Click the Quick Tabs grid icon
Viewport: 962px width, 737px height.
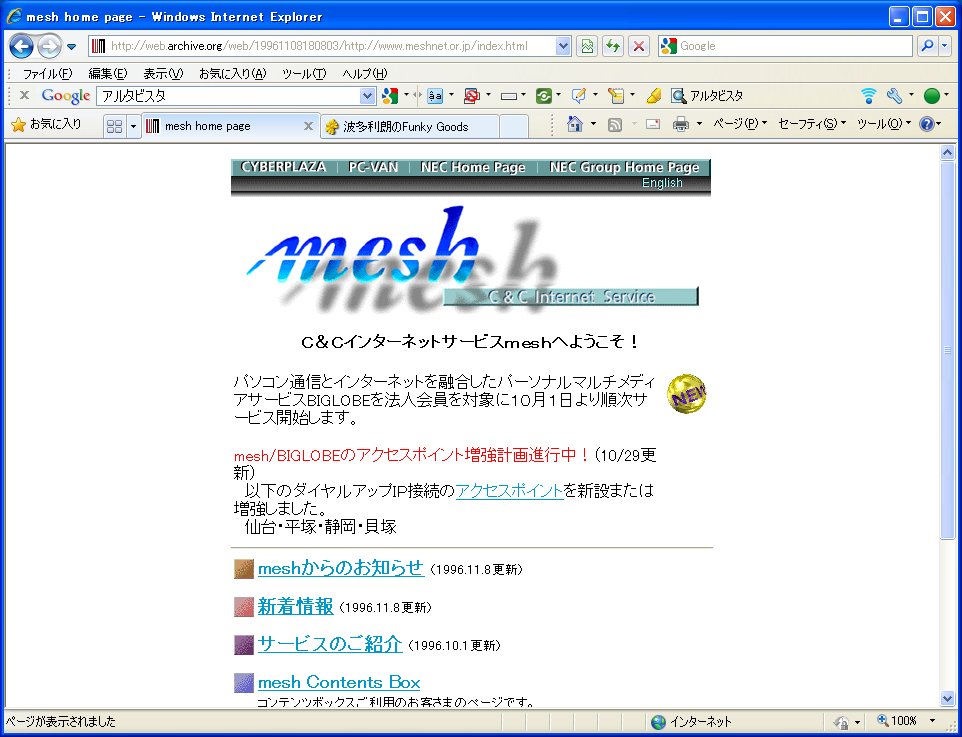coord(114,126)
